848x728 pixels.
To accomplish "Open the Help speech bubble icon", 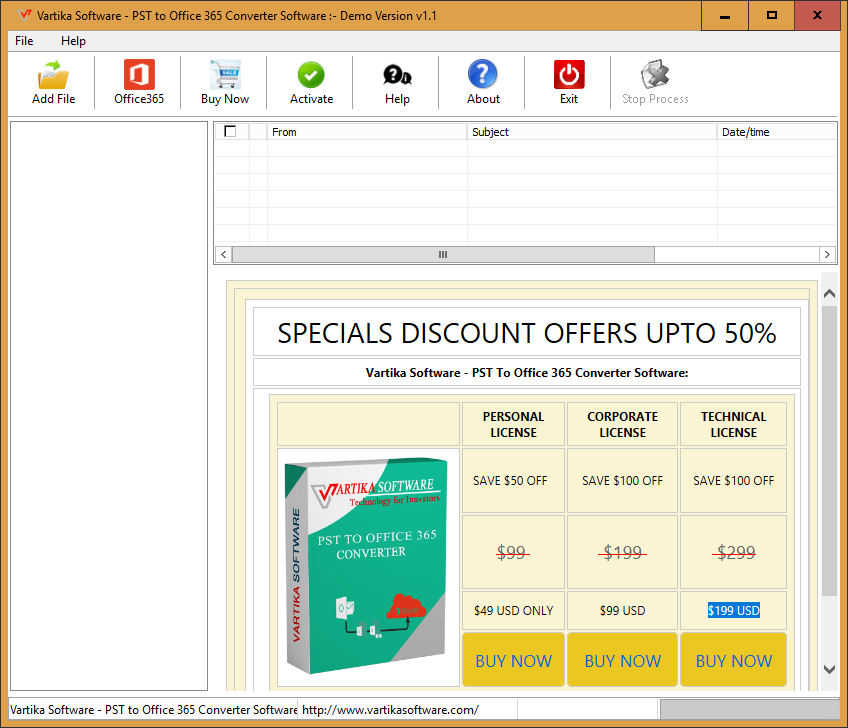I will click(x=397, y=75).
